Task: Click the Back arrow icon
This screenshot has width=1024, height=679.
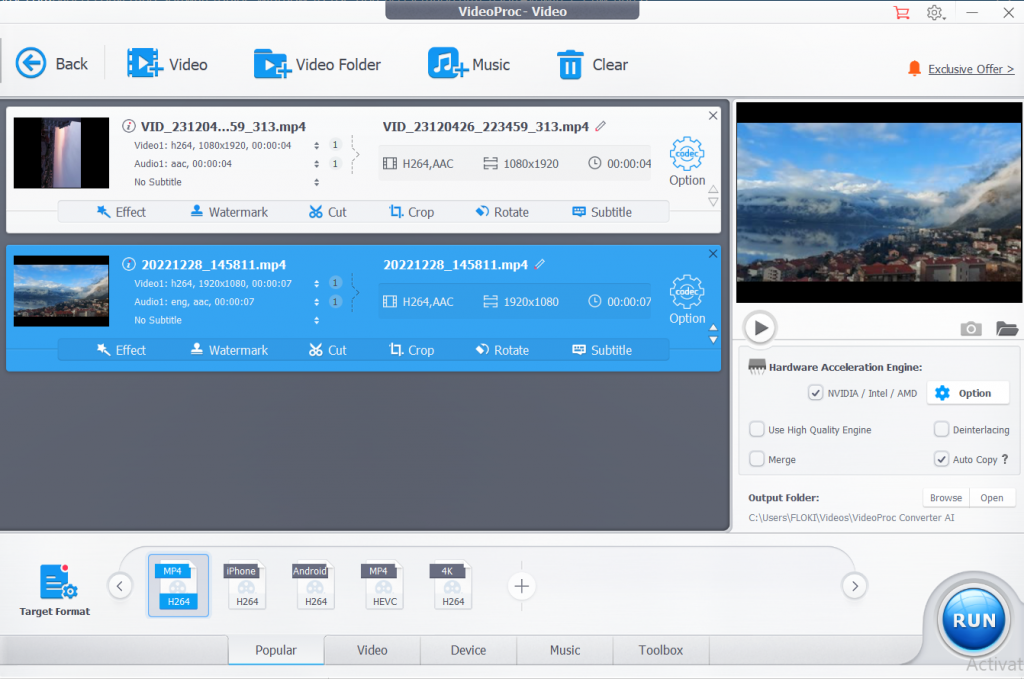Action: click(x=31, y=64)
